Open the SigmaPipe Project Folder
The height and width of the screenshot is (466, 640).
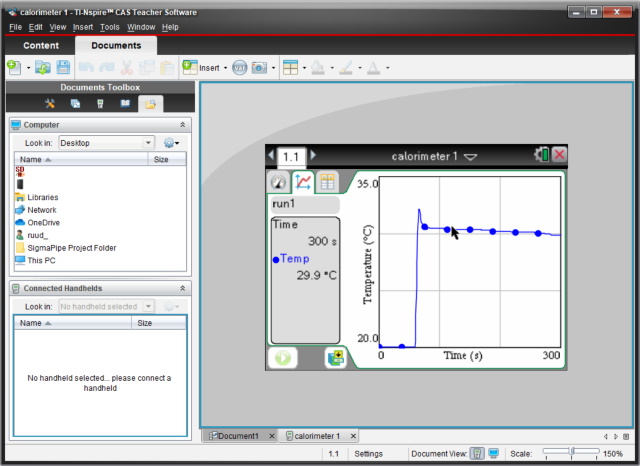(73, 247)
